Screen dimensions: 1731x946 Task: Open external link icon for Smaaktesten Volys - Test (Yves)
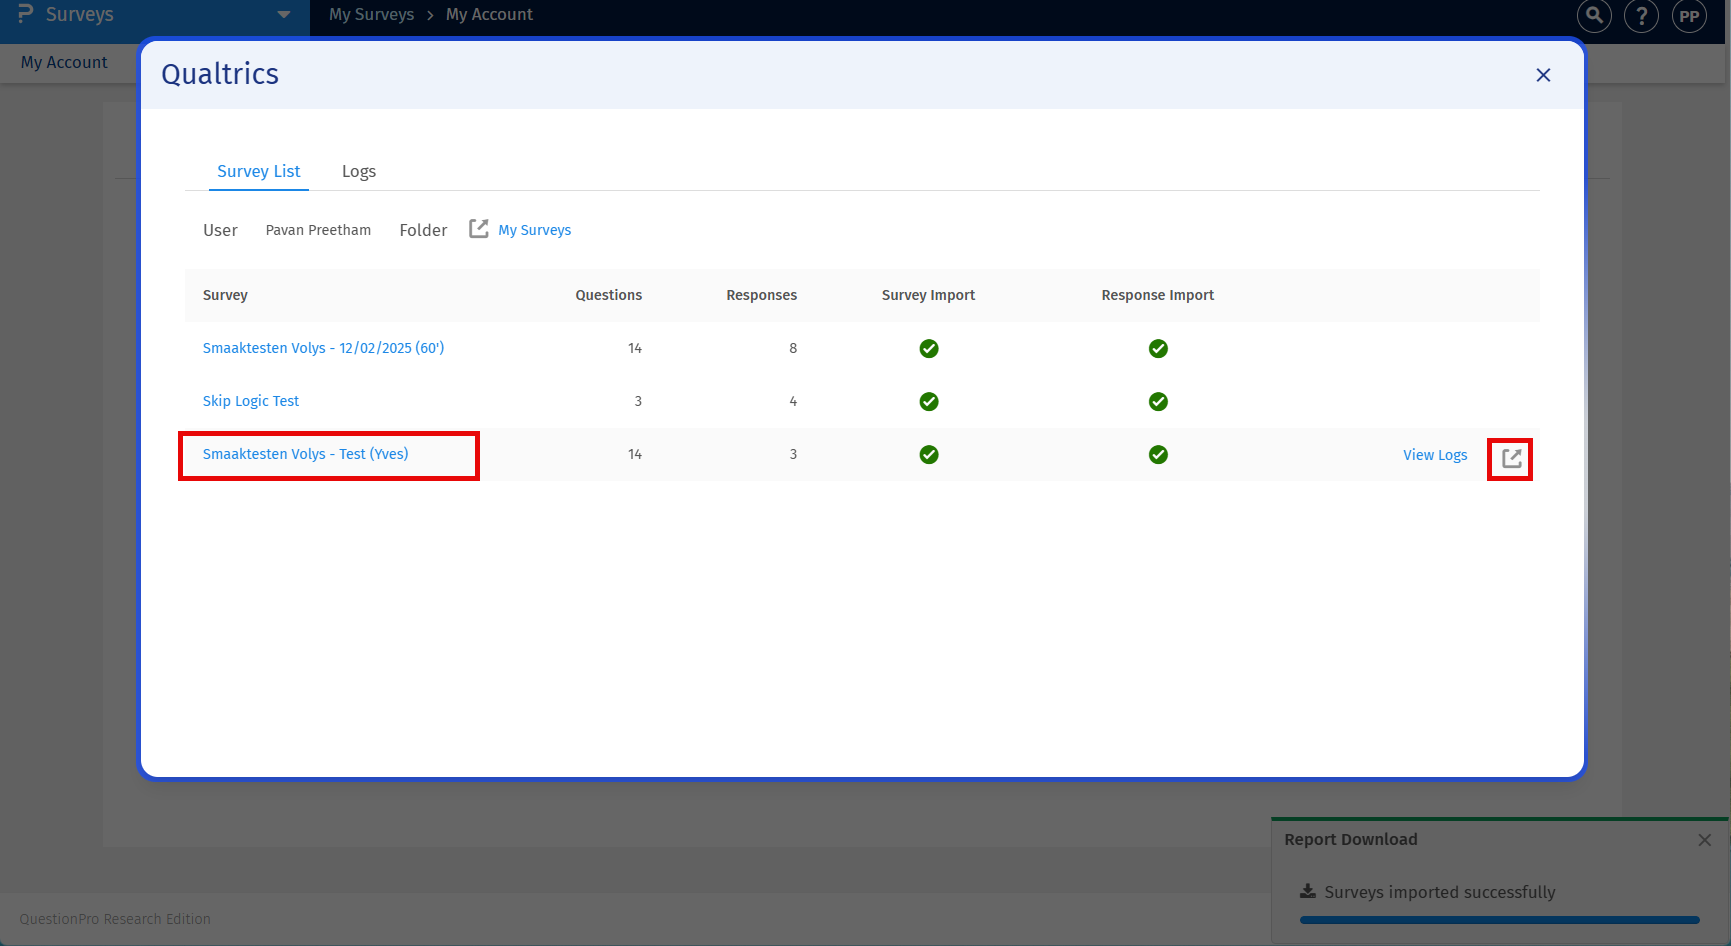[x=1511, y=458]
